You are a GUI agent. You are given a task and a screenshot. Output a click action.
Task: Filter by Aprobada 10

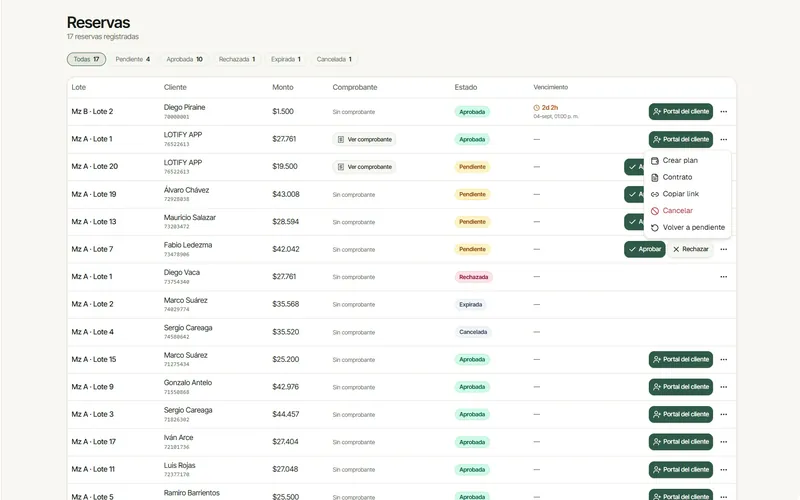(184, 59)
